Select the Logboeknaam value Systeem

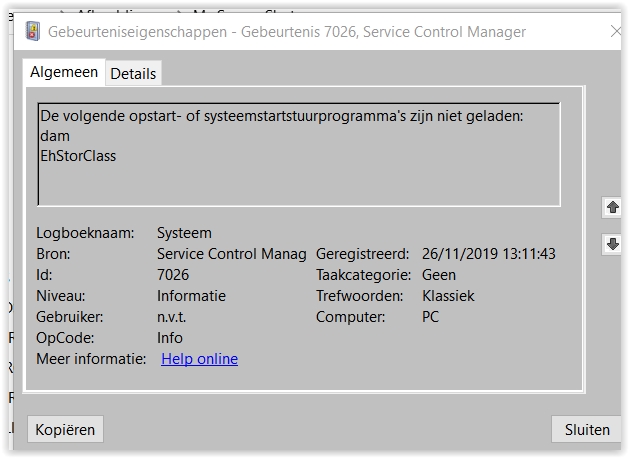point(184,233)
